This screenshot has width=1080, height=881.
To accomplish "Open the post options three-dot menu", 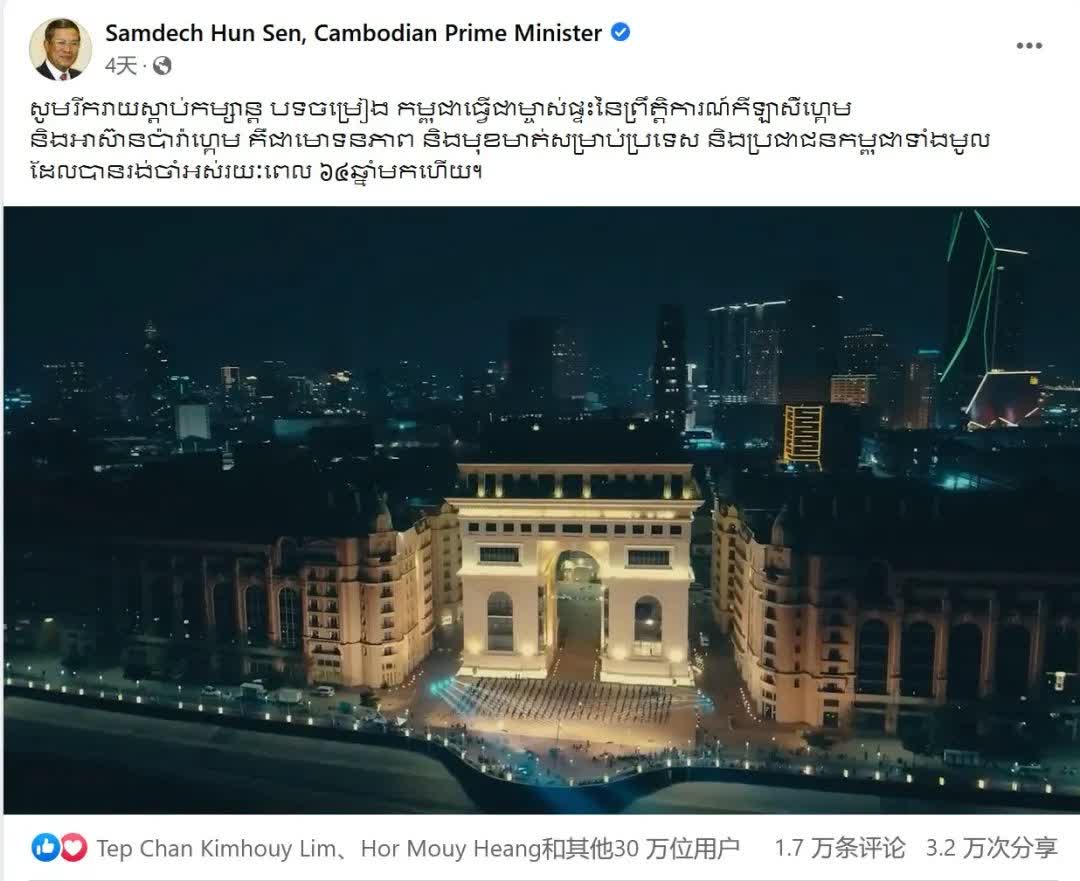I will click(x=1028, y=45).
